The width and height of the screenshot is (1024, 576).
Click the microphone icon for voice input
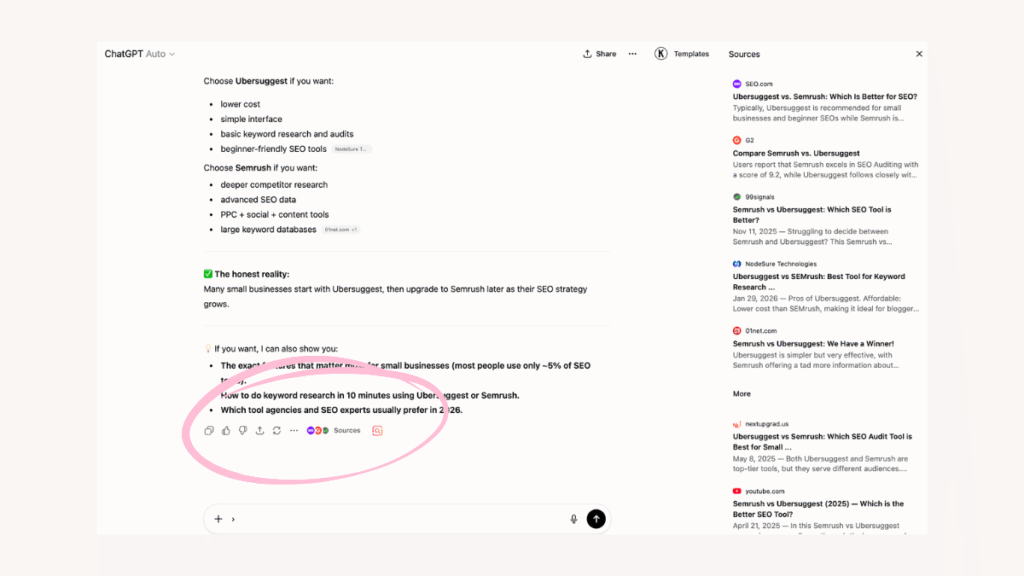pyautogui.click(x=573, y=519)
